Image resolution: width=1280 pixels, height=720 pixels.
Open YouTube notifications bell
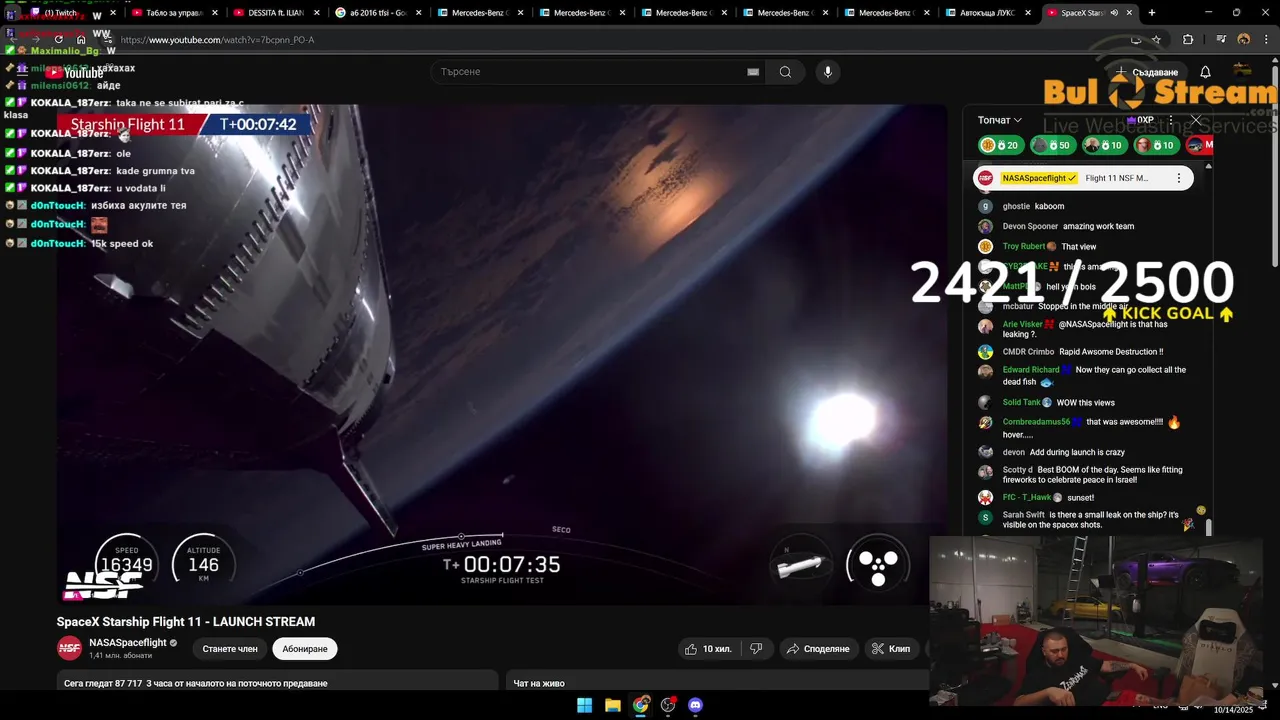(1205, 72)
